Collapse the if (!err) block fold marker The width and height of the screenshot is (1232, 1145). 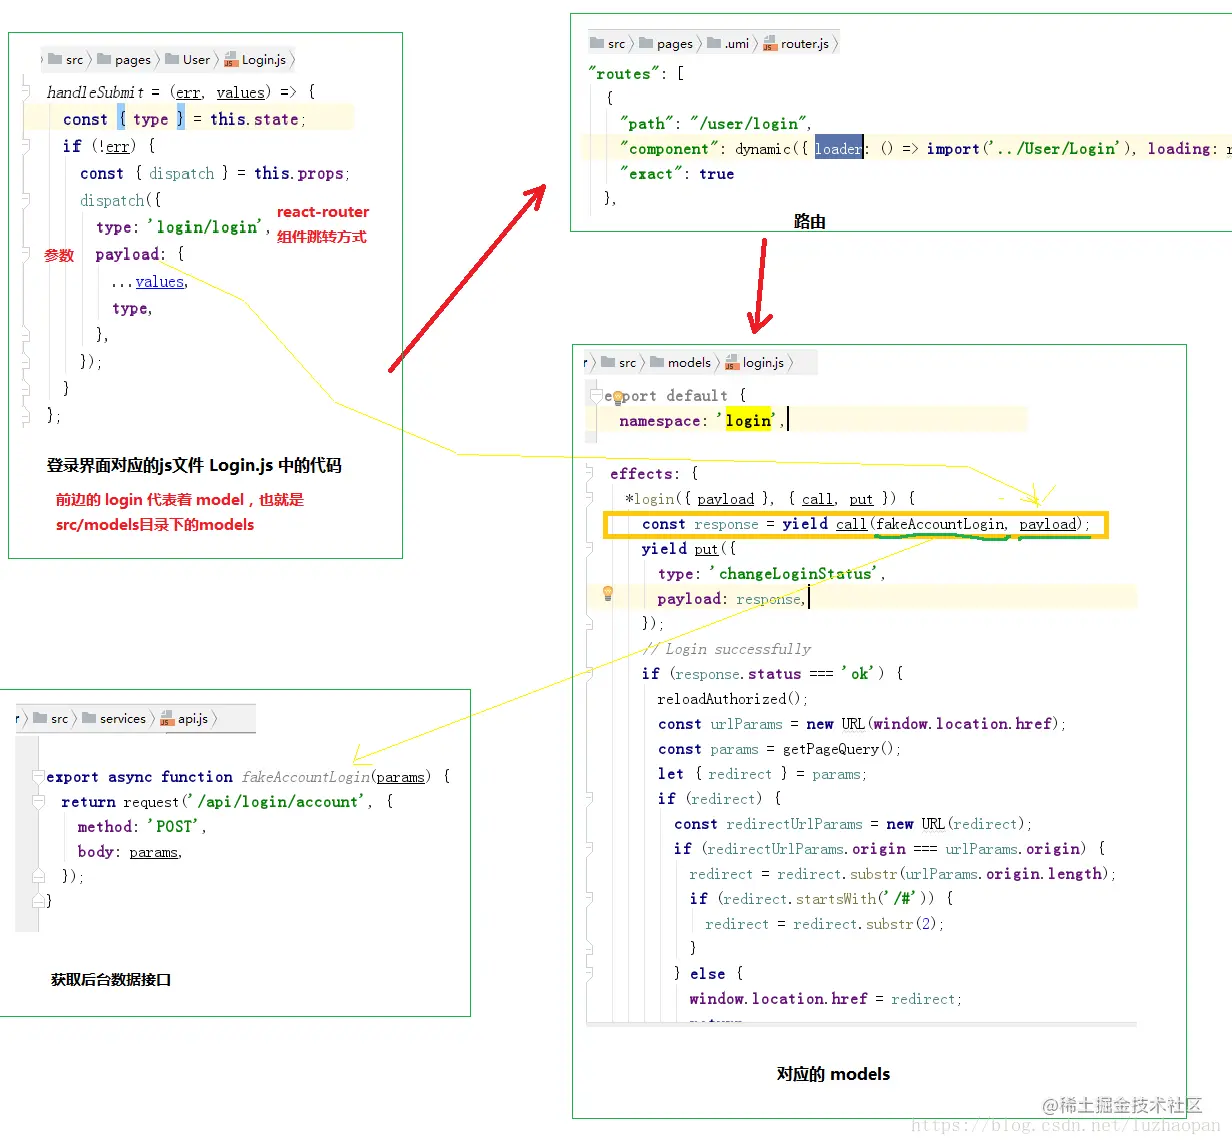[26, 146]
